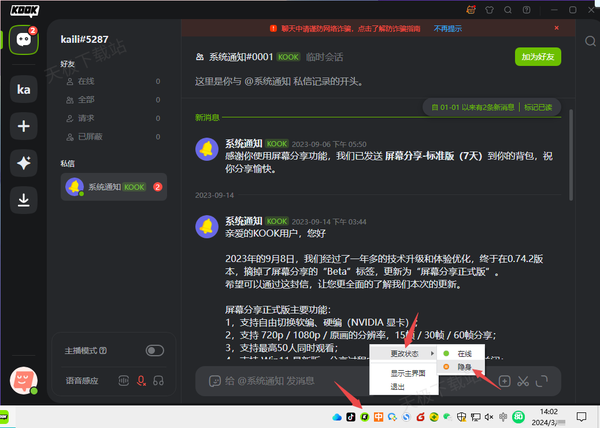Click the message input field
Screen dimensions: 600x428
(x=360, y=381)
